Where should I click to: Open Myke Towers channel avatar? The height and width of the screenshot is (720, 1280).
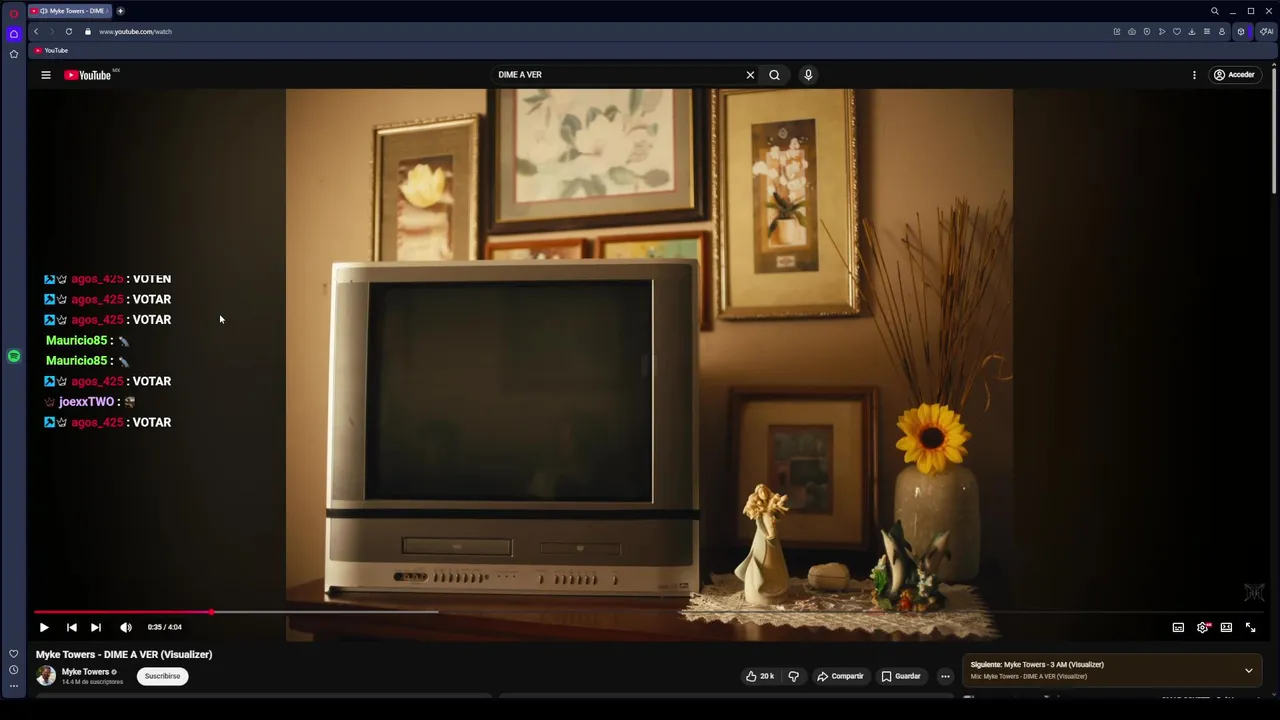click(46, 676)
